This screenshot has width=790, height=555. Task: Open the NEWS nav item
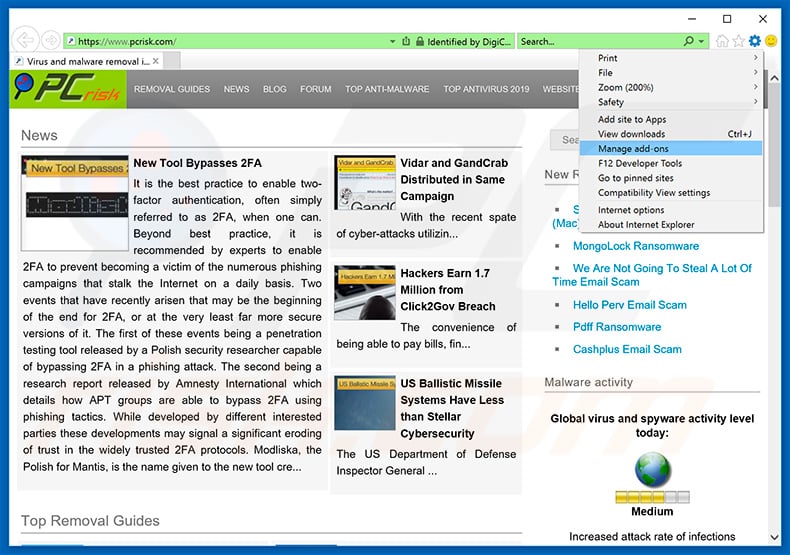click(236, 89)
